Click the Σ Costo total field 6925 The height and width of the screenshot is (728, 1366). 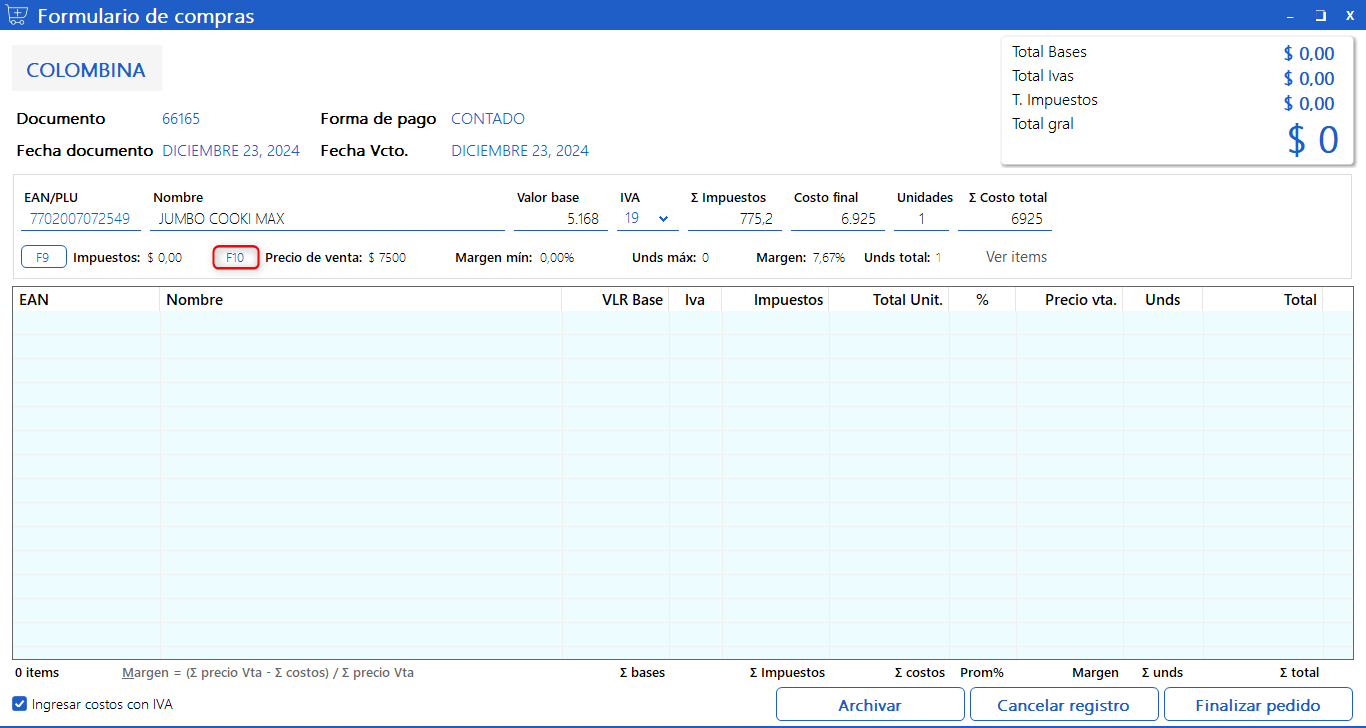[x=1004, y=219]
